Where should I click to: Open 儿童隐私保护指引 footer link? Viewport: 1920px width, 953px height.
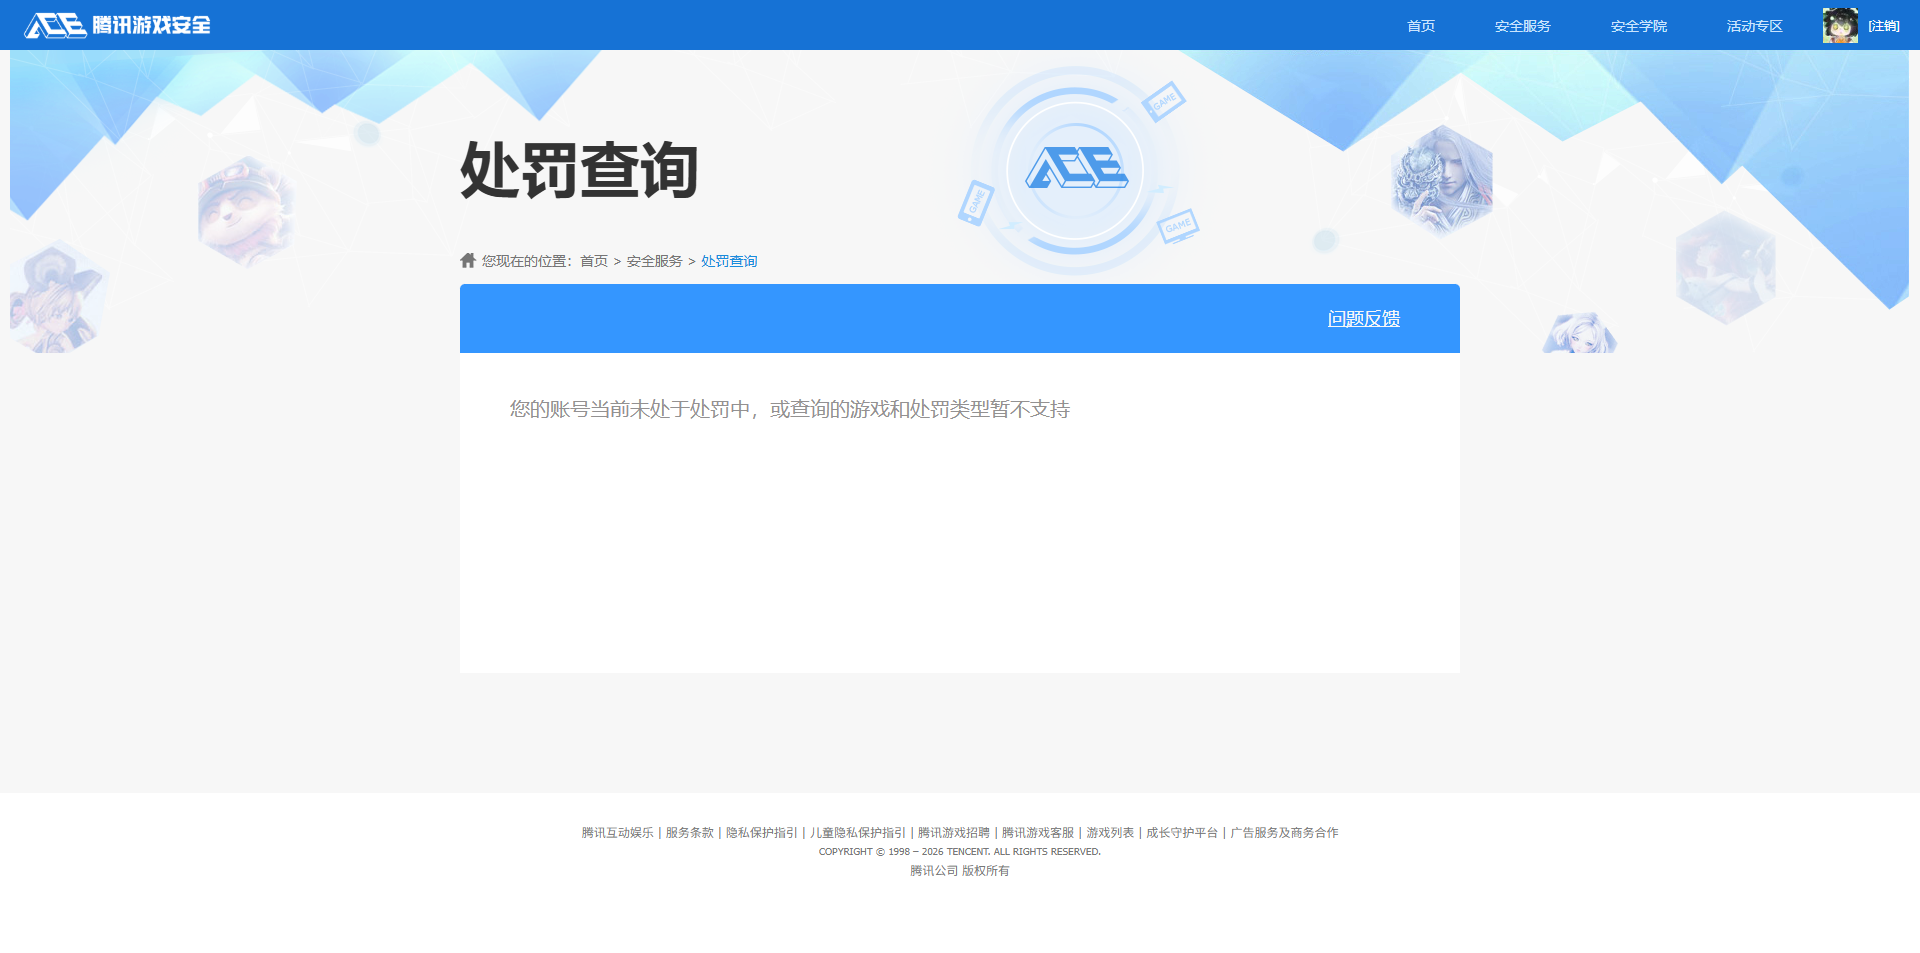858,833
